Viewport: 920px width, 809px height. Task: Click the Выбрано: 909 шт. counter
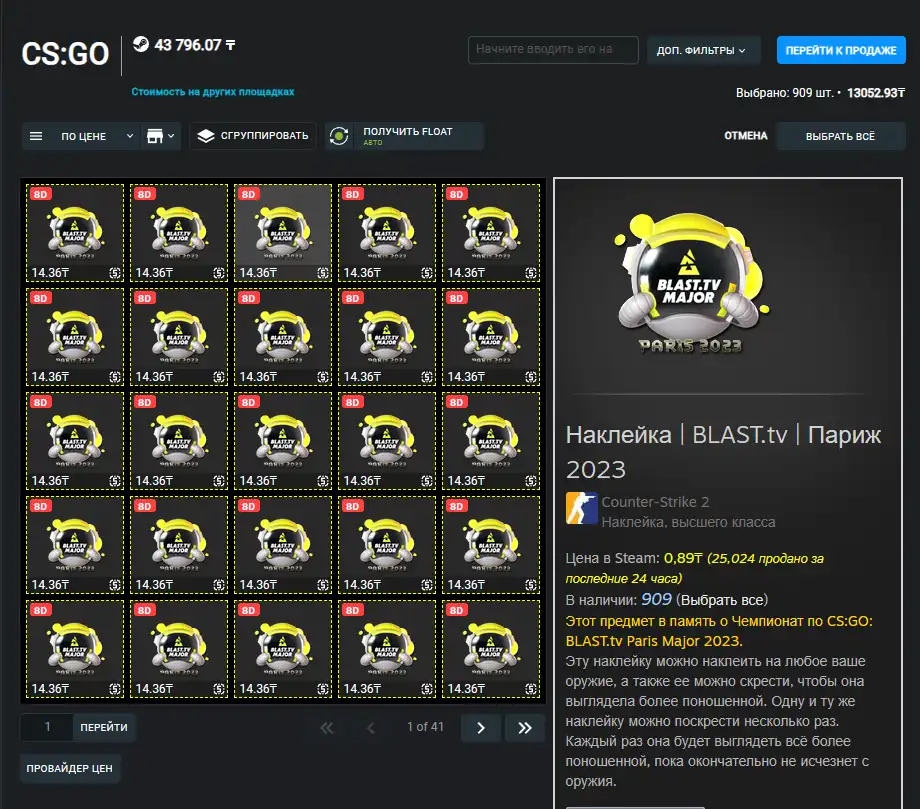coord(784,93)
